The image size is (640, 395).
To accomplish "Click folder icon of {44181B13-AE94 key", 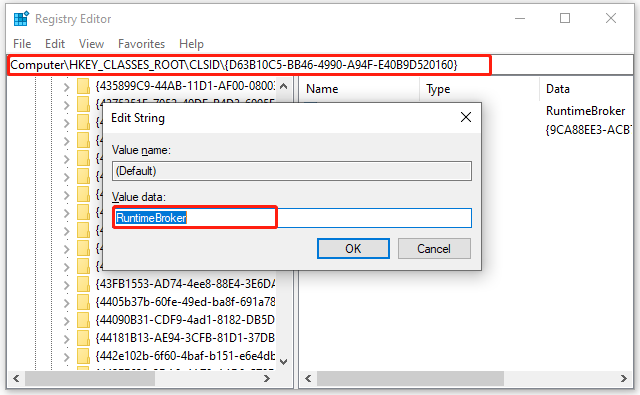I will click(83, 338).
